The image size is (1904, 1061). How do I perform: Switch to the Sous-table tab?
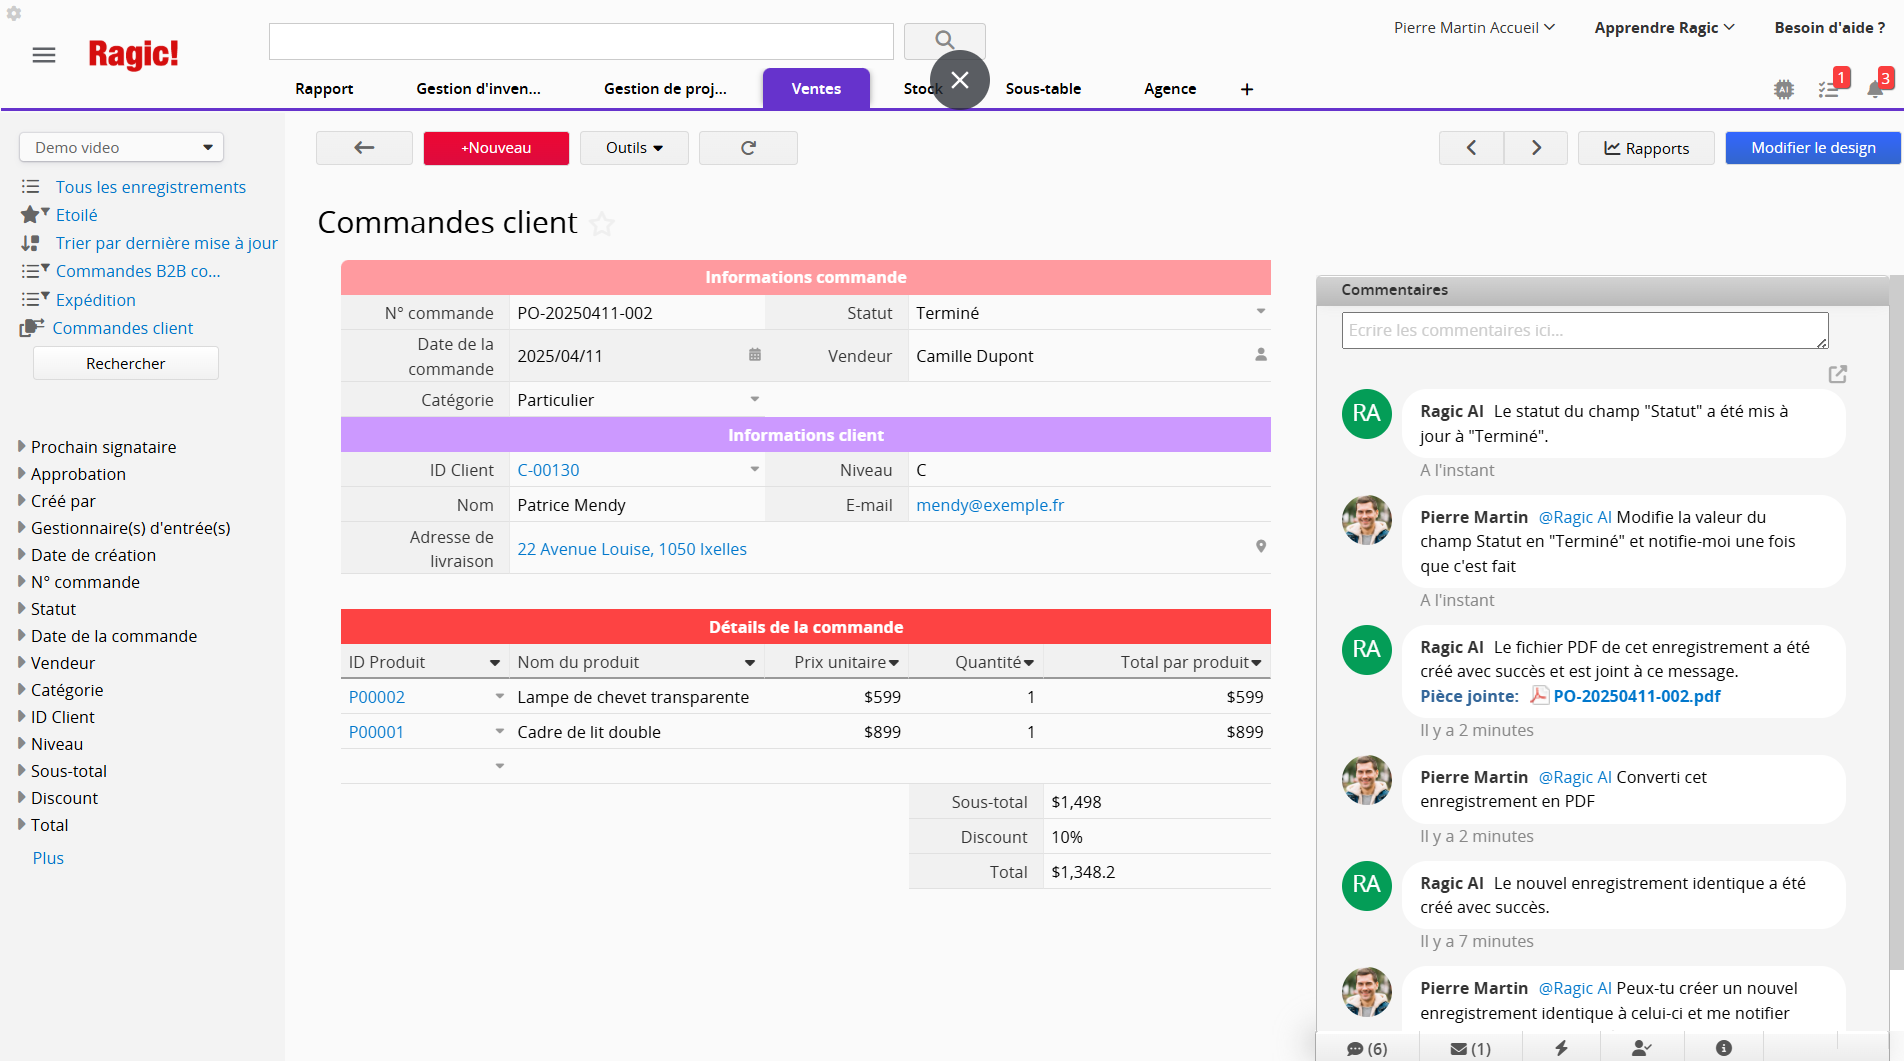pyautogui.click(x=1043, y=89)
